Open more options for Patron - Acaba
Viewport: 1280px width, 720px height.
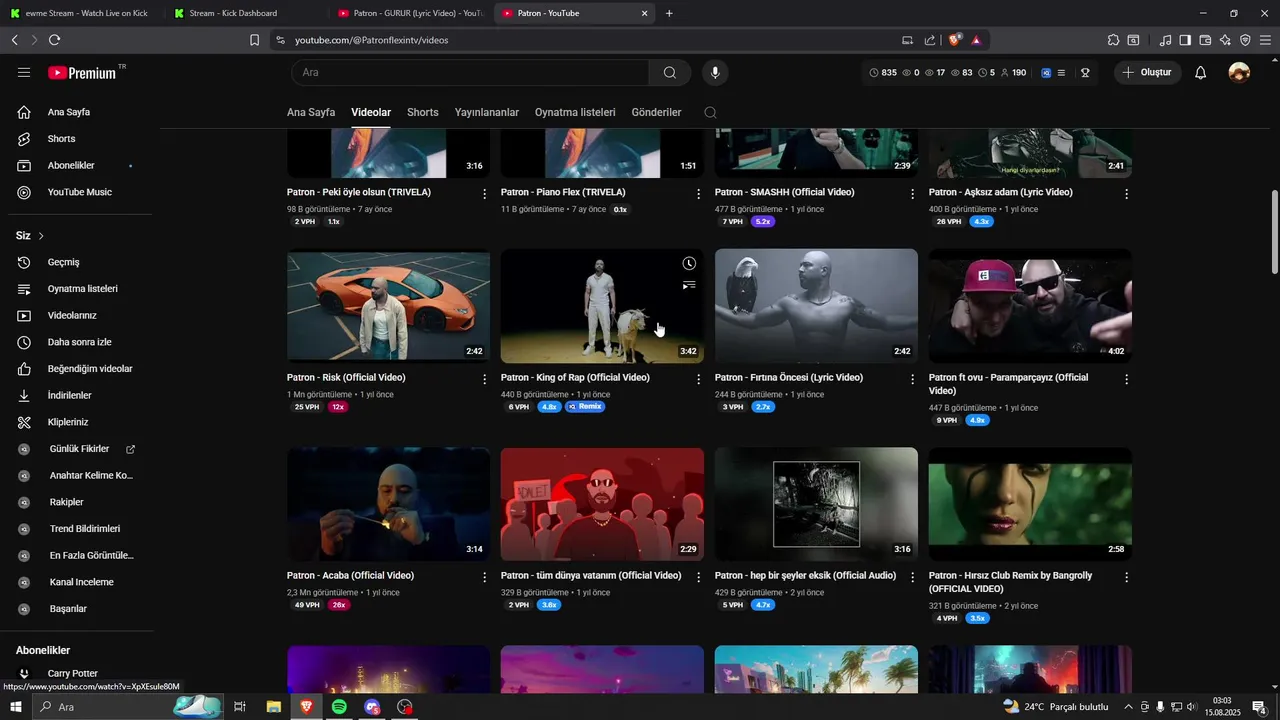click(x=485, y=577)
